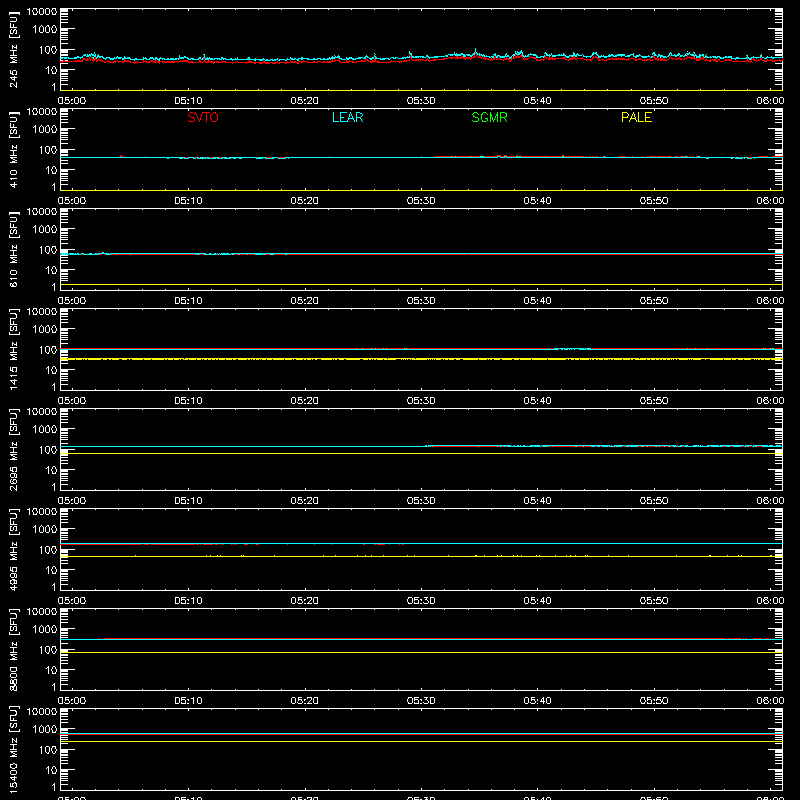800x800 pixels.
Task: Click the yellow PALE trace in 15400 MHz panel
Action: [421, 741]
